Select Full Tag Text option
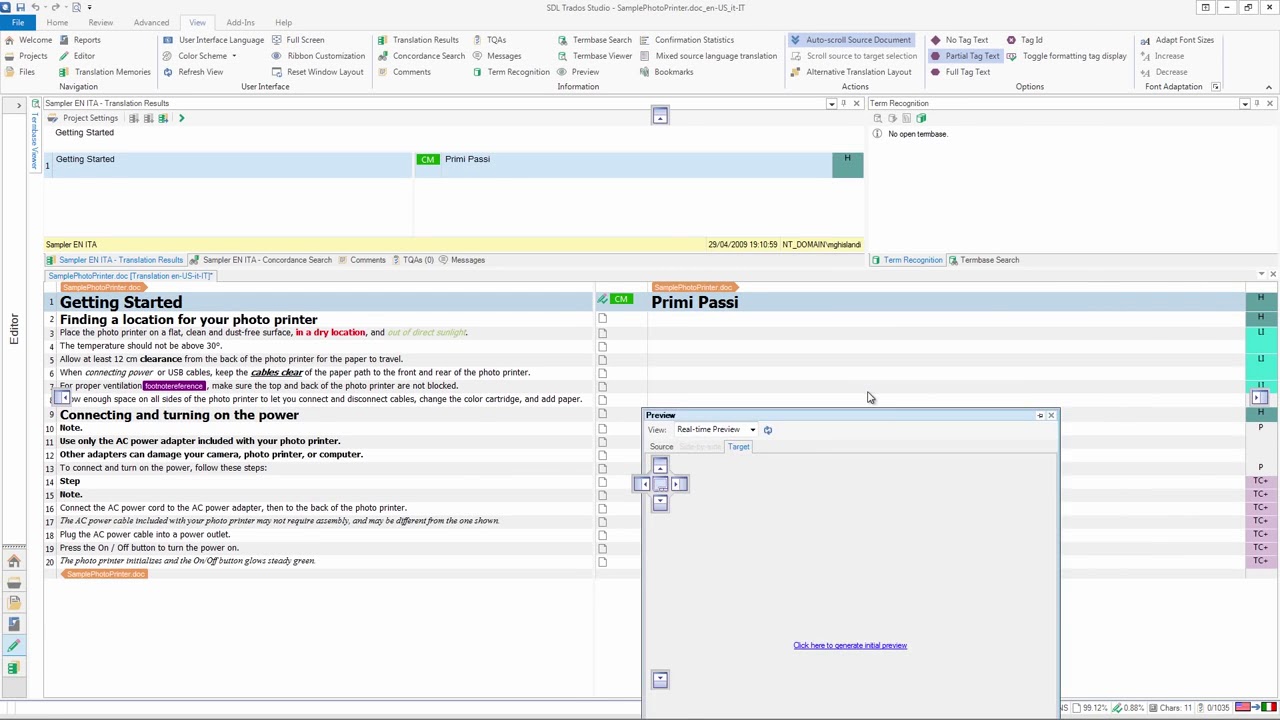Screen dimensions: 1280x720 (960, 72)
